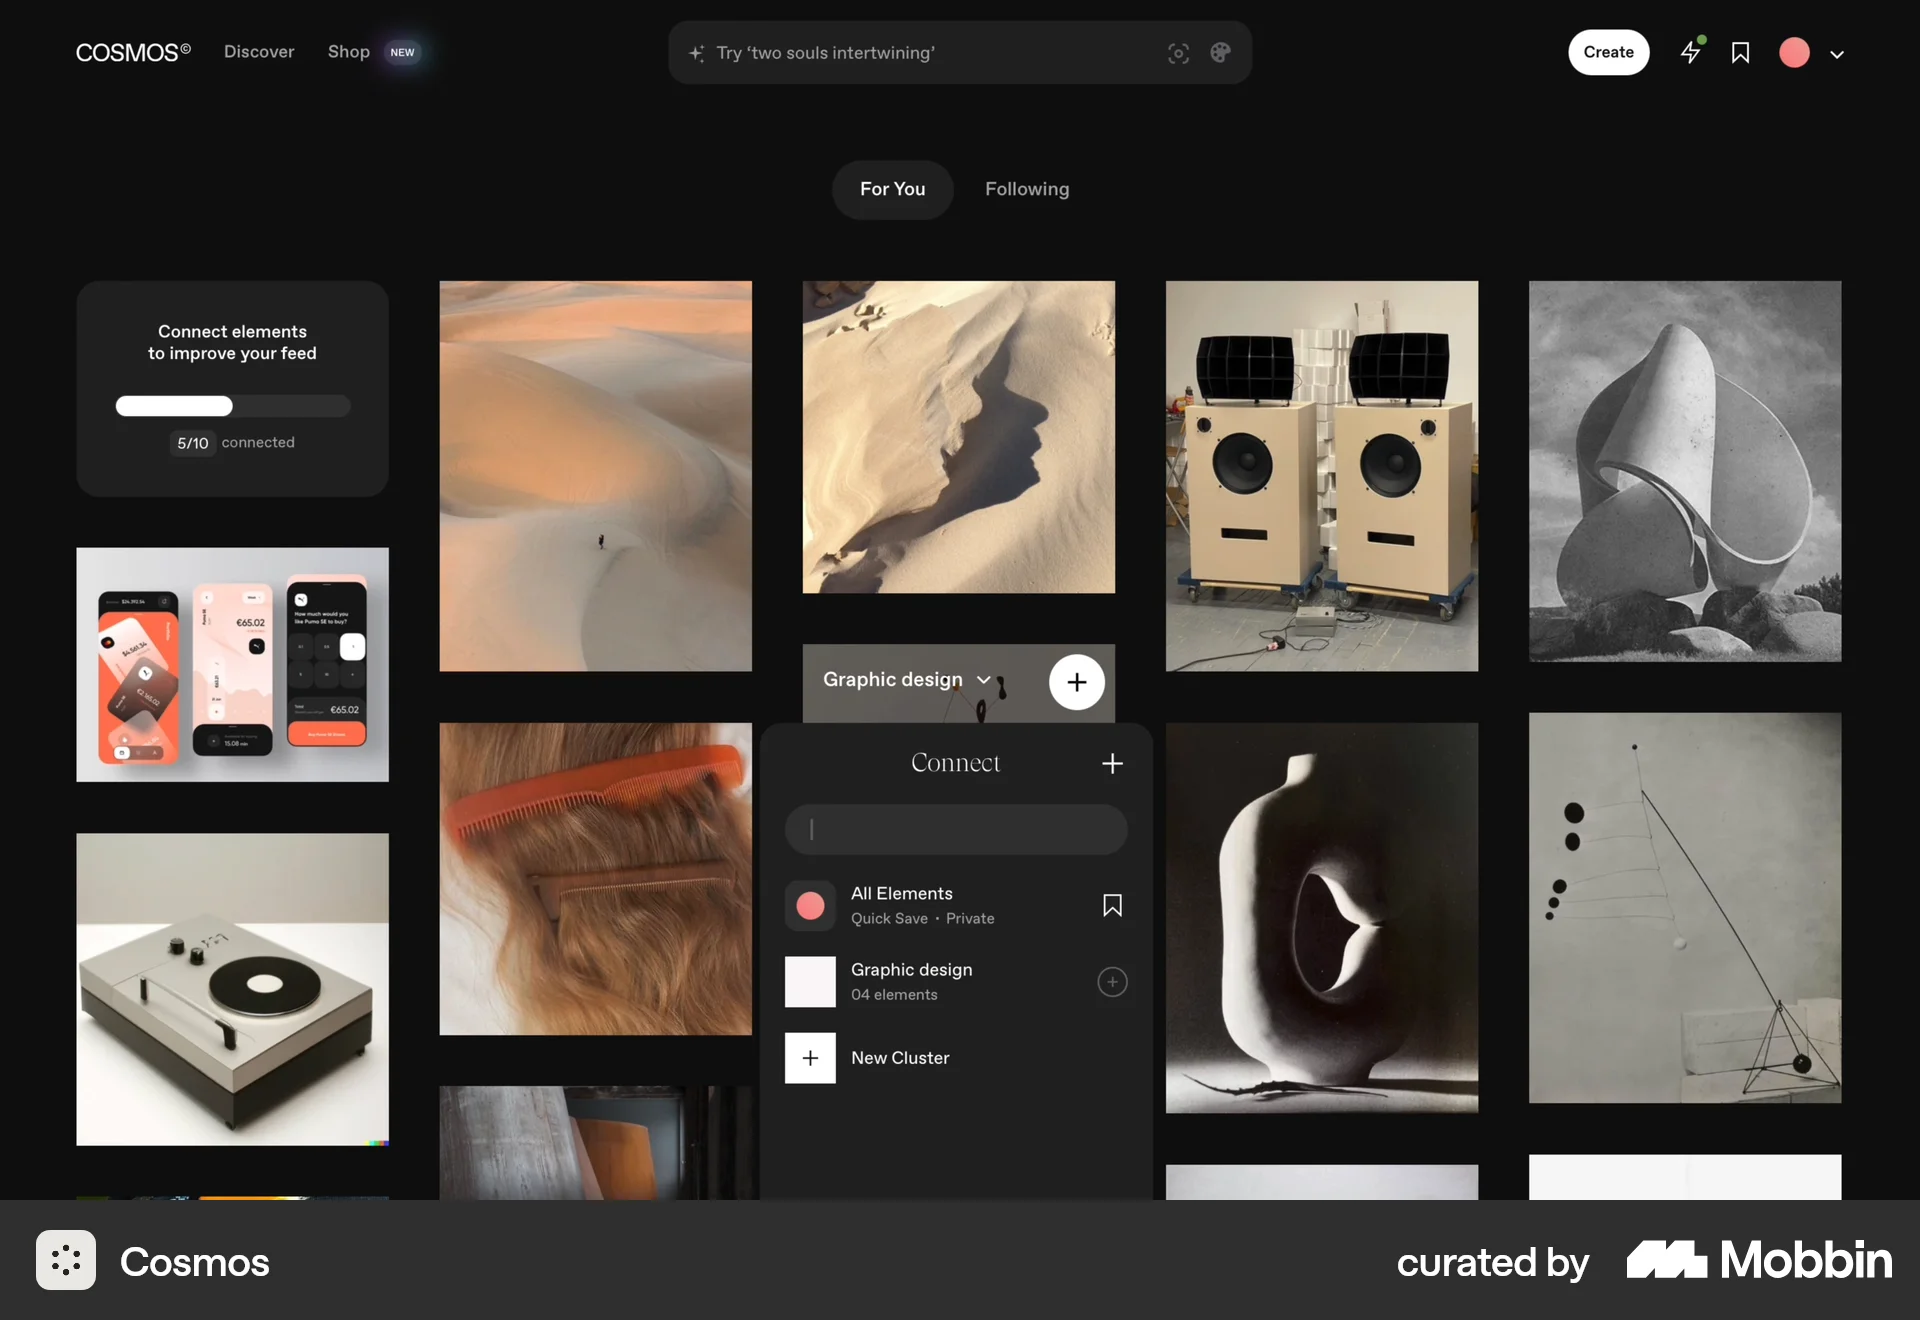Select the For You tab
Image resolution: width=1920 pixels, height=1320 pixels.
[892, 189]
